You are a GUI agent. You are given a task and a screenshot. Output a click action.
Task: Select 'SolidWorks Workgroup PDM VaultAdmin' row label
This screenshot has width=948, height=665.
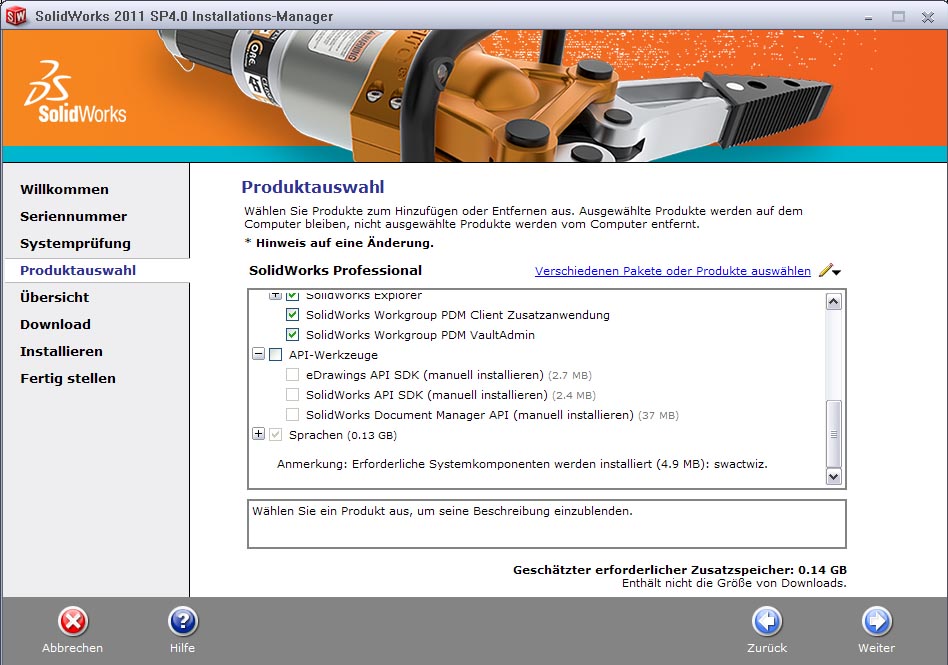420,335
